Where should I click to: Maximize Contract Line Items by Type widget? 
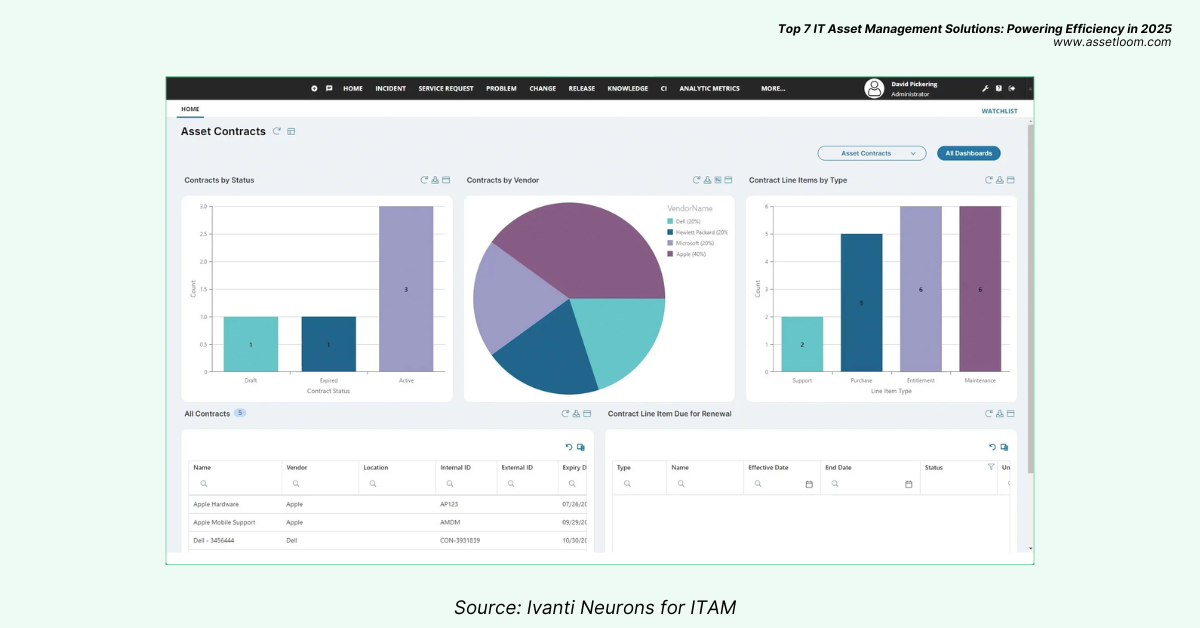pyautogui.click(x=1011, y=180)
